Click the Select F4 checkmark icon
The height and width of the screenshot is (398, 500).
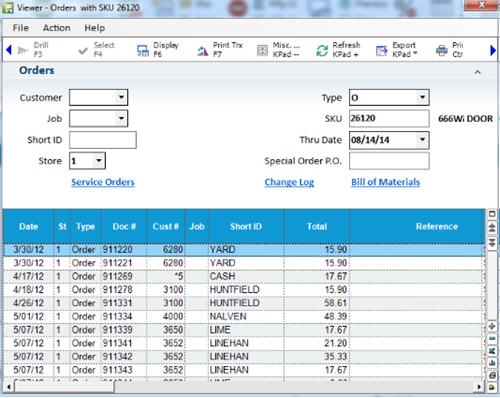point(83,51)
